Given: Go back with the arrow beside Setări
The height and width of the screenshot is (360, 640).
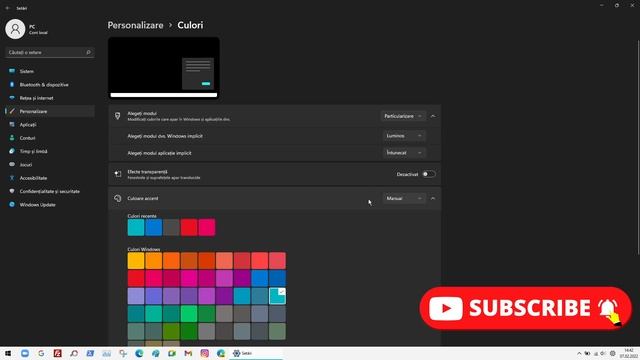Looking at the screenshot, I should (7, 8).
